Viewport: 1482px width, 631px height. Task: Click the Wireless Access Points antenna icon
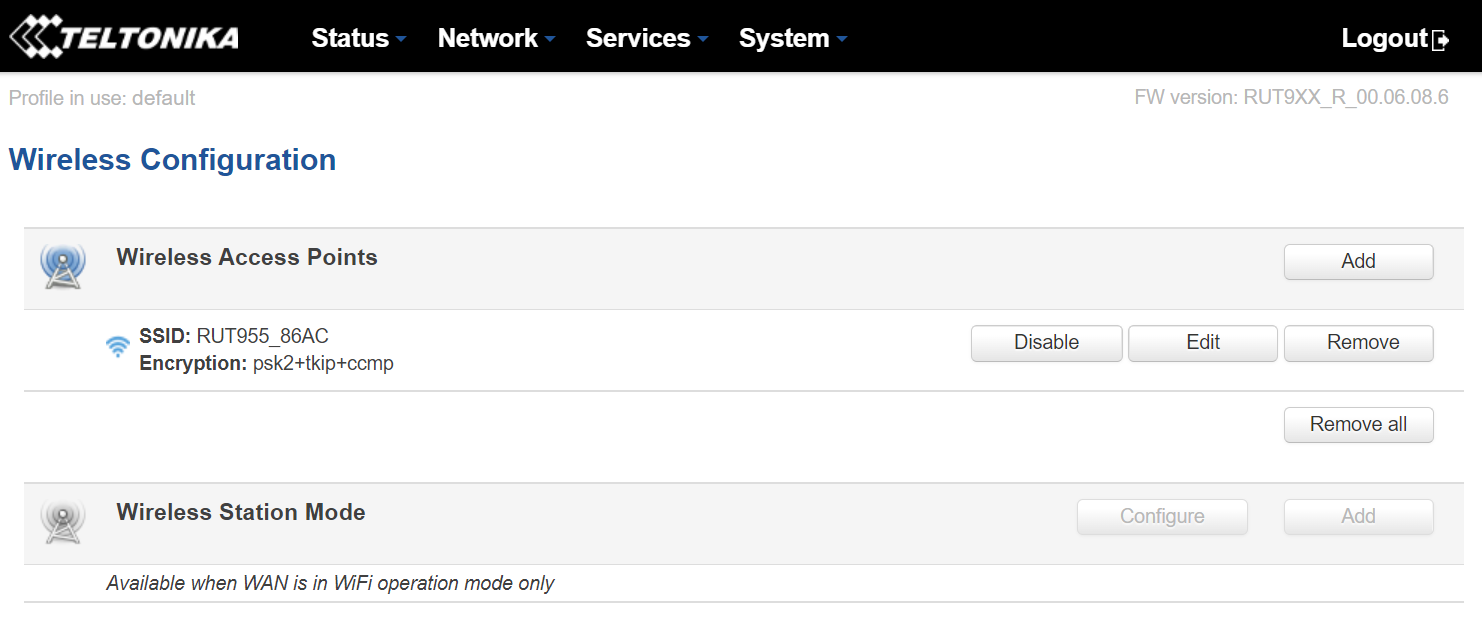63,266
